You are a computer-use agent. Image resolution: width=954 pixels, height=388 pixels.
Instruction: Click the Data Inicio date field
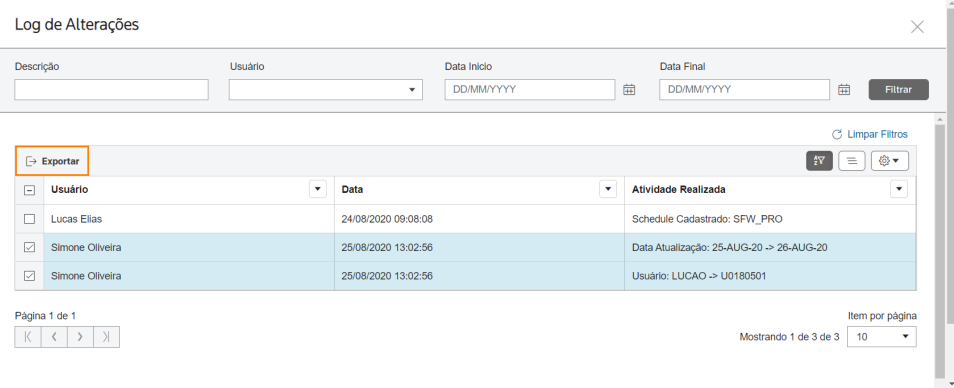click(530, 89)
